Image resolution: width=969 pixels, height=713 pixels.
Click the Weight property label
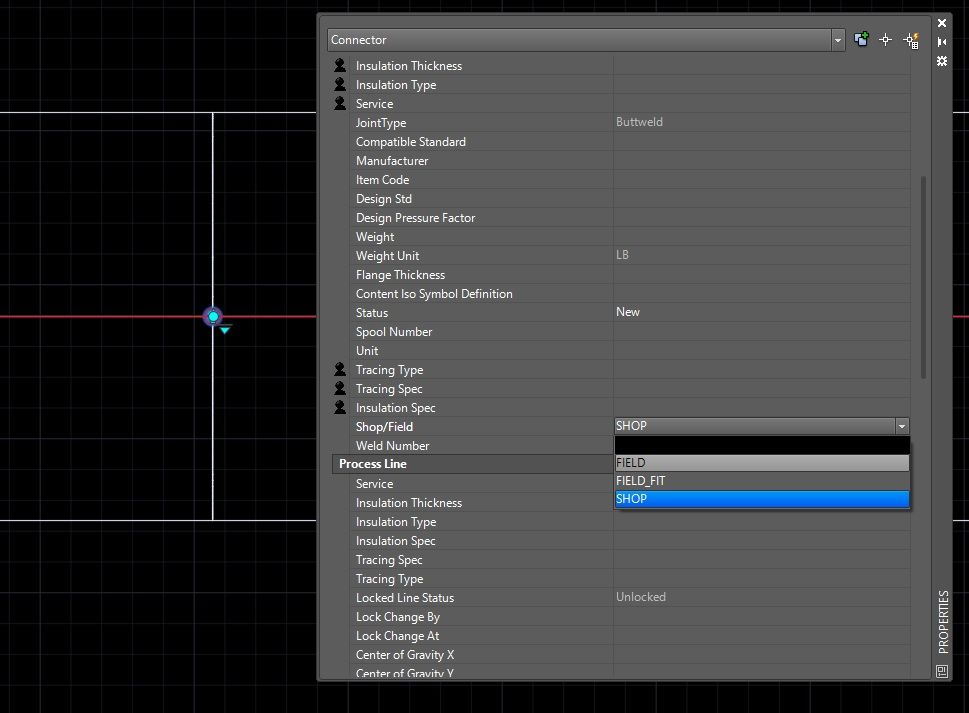(375, 237)
